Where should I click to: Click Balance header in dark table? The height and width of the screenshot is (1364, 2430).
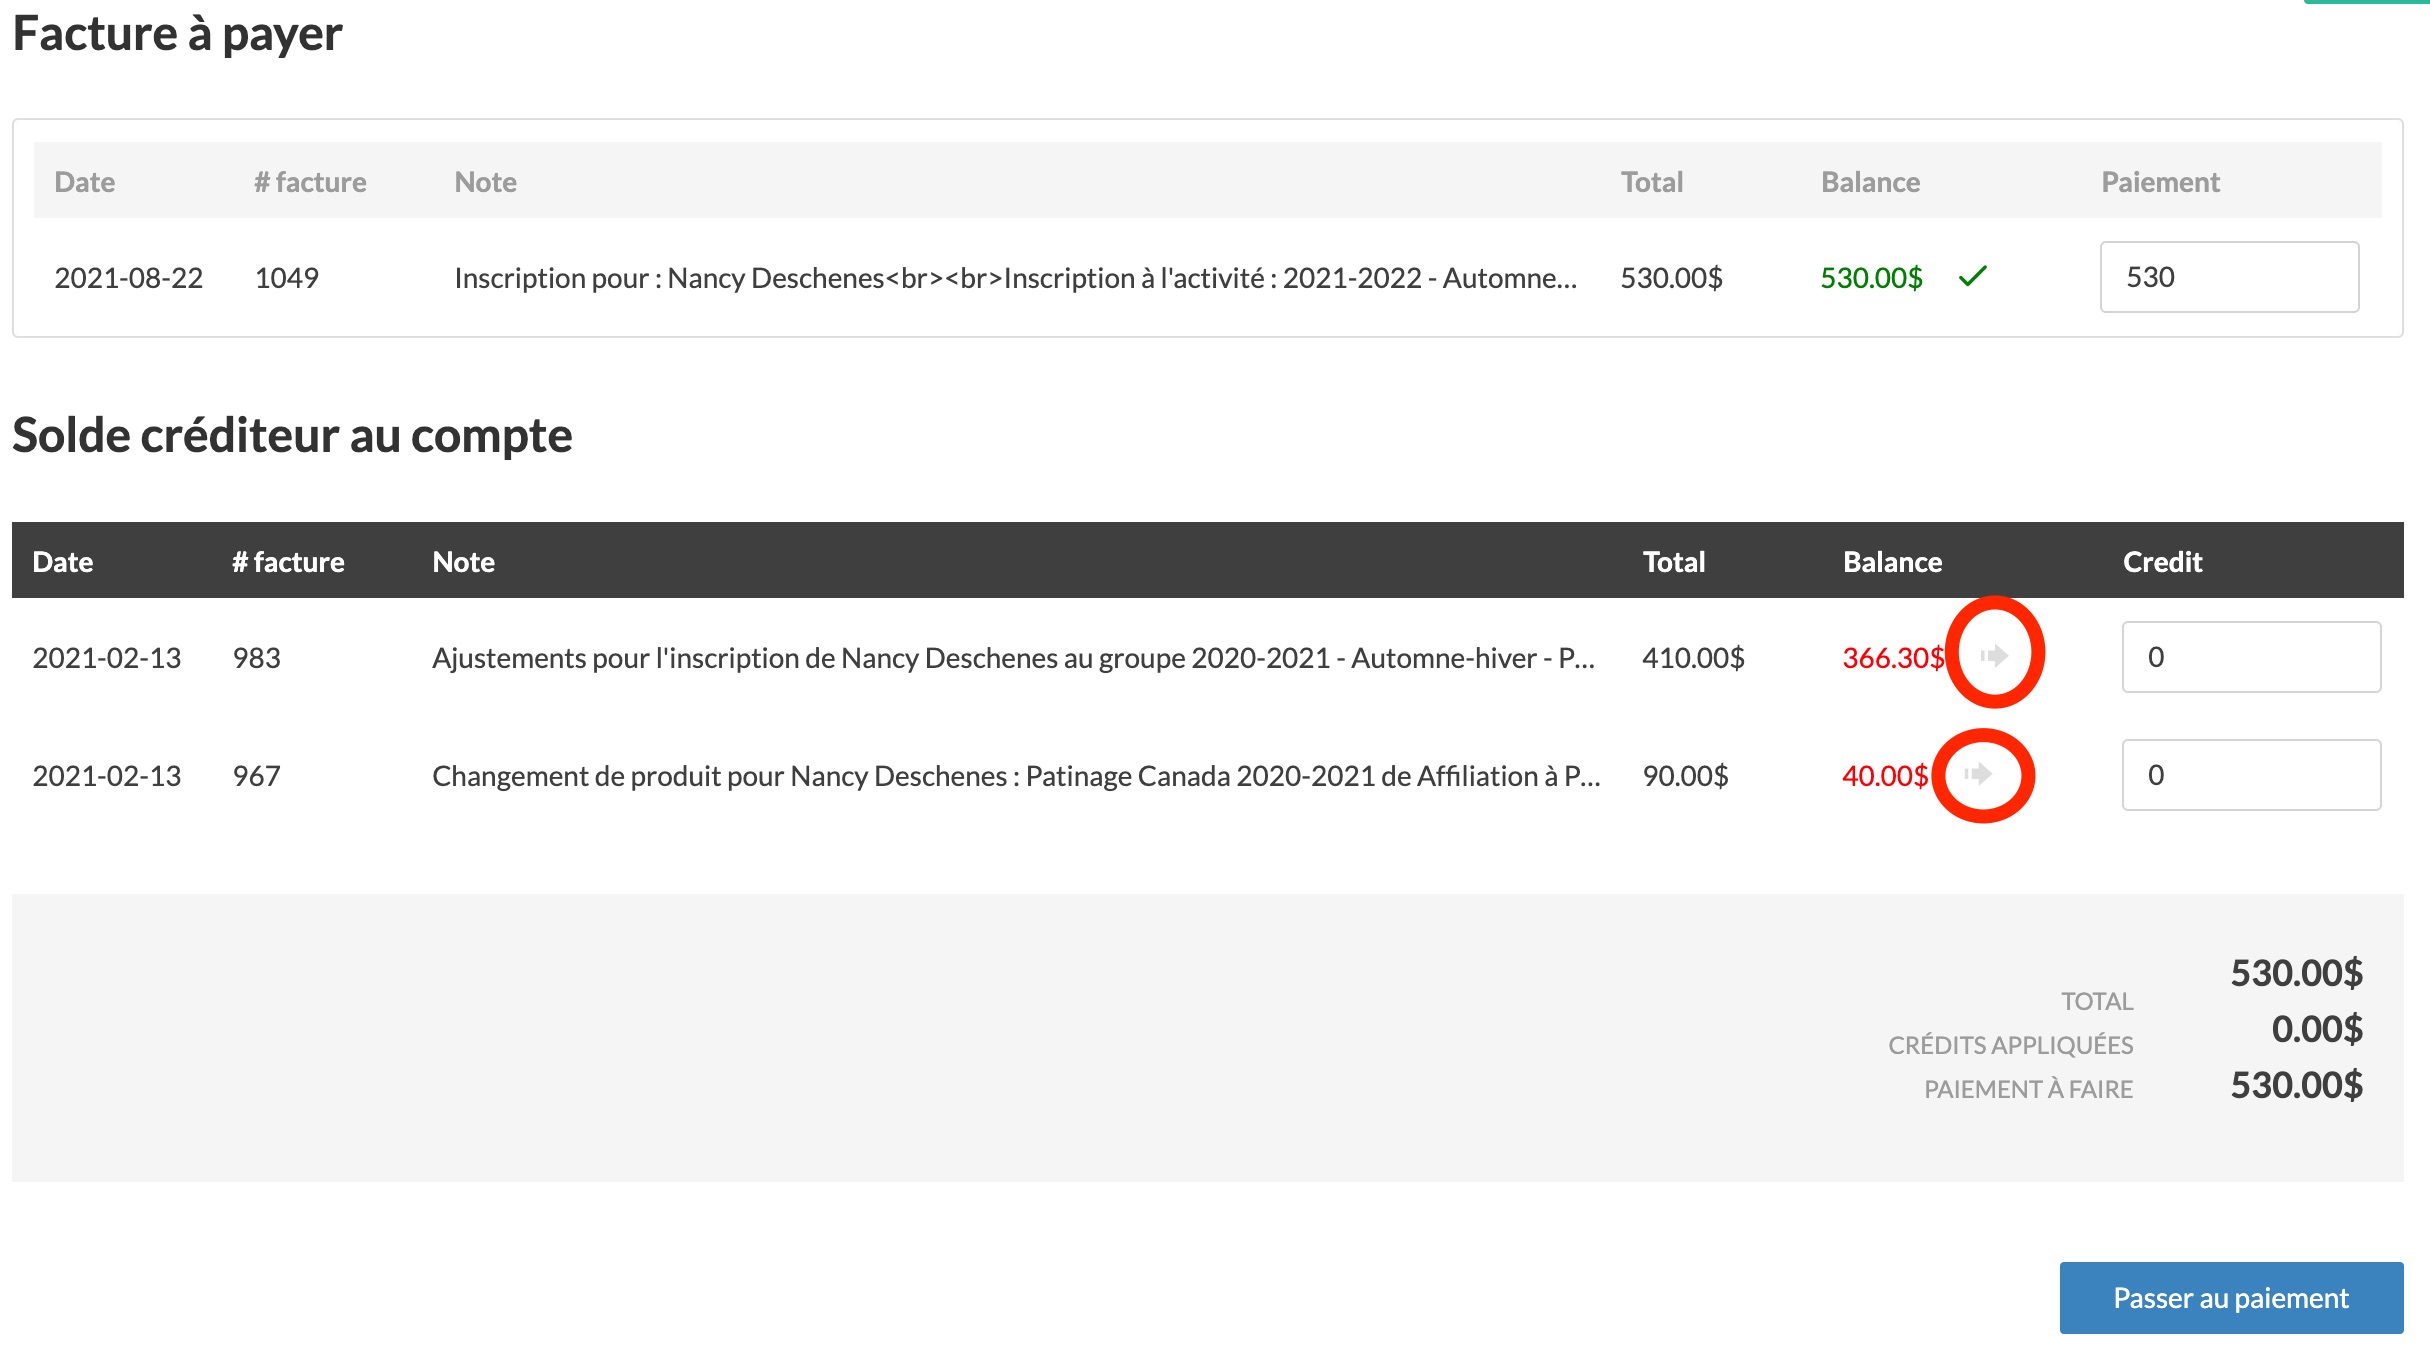coord(1892,562)
